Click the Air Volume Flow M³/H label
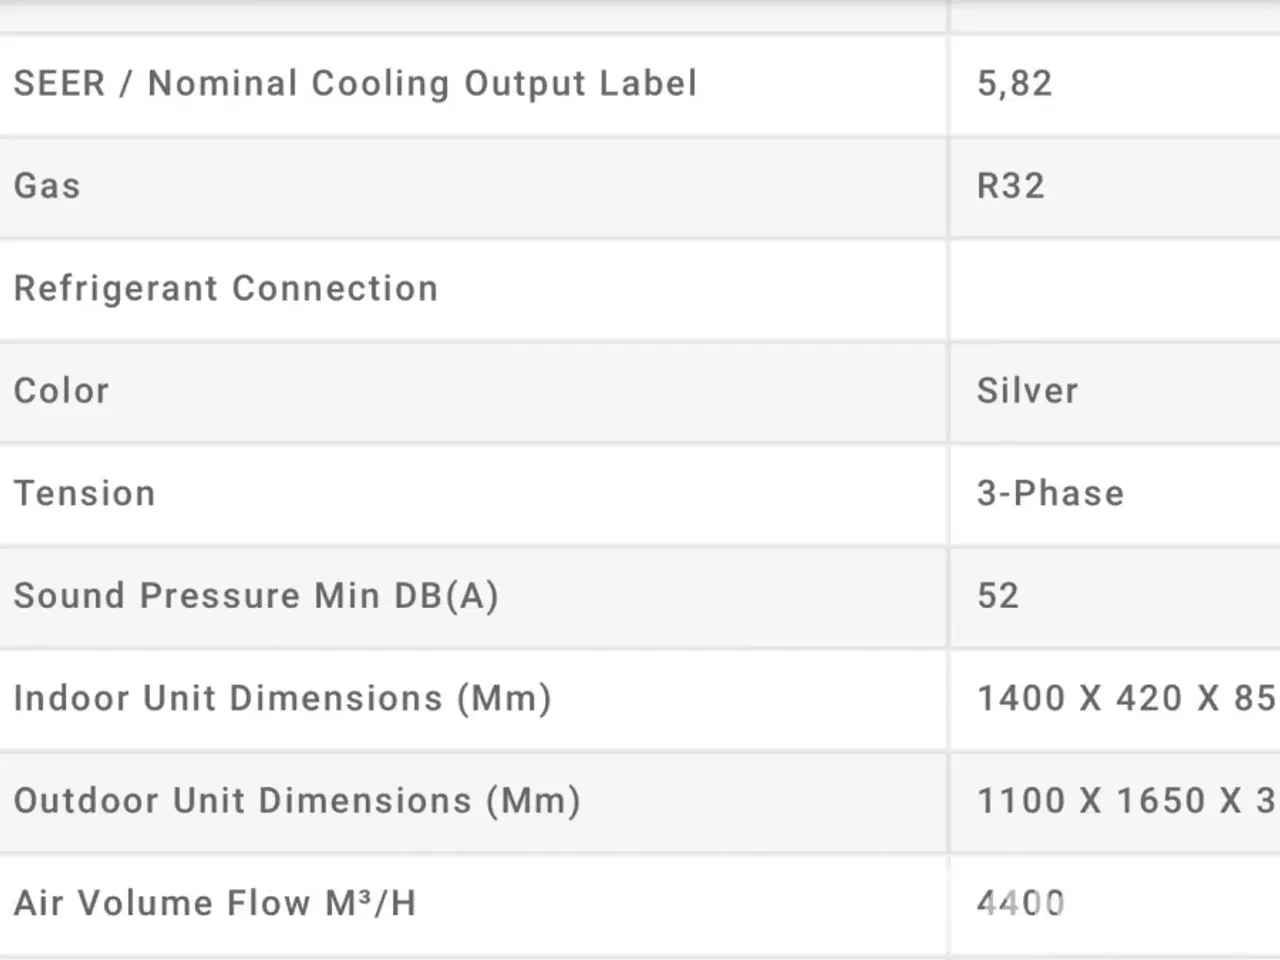The width and height of the screenshot is (1280, 960). (215, 904)
